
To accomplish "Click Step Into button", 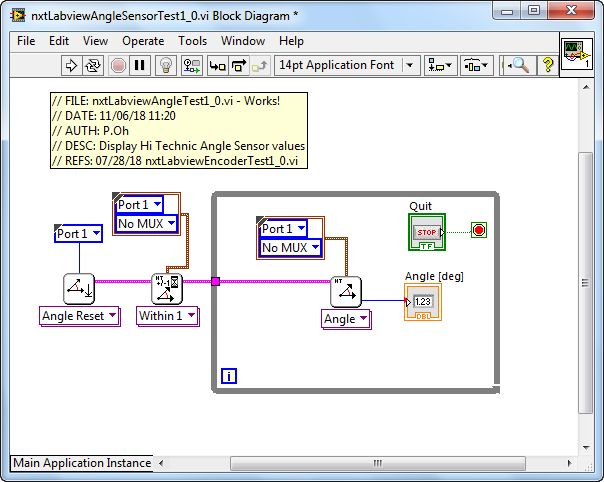I will click(218, 65).
